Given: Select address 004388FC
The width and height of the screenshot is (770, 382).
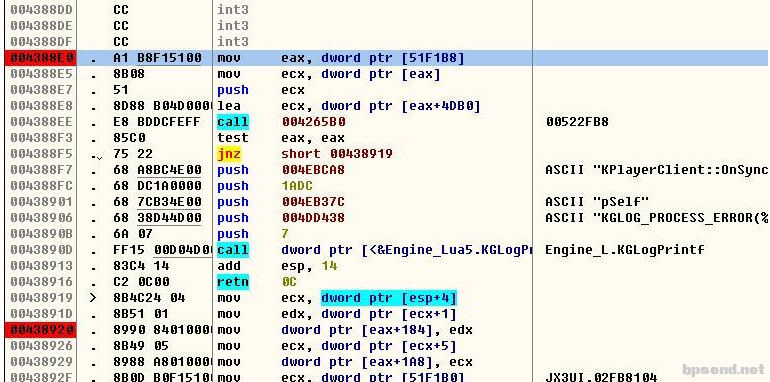Looking at the screenshot, I should click(41, 186).
